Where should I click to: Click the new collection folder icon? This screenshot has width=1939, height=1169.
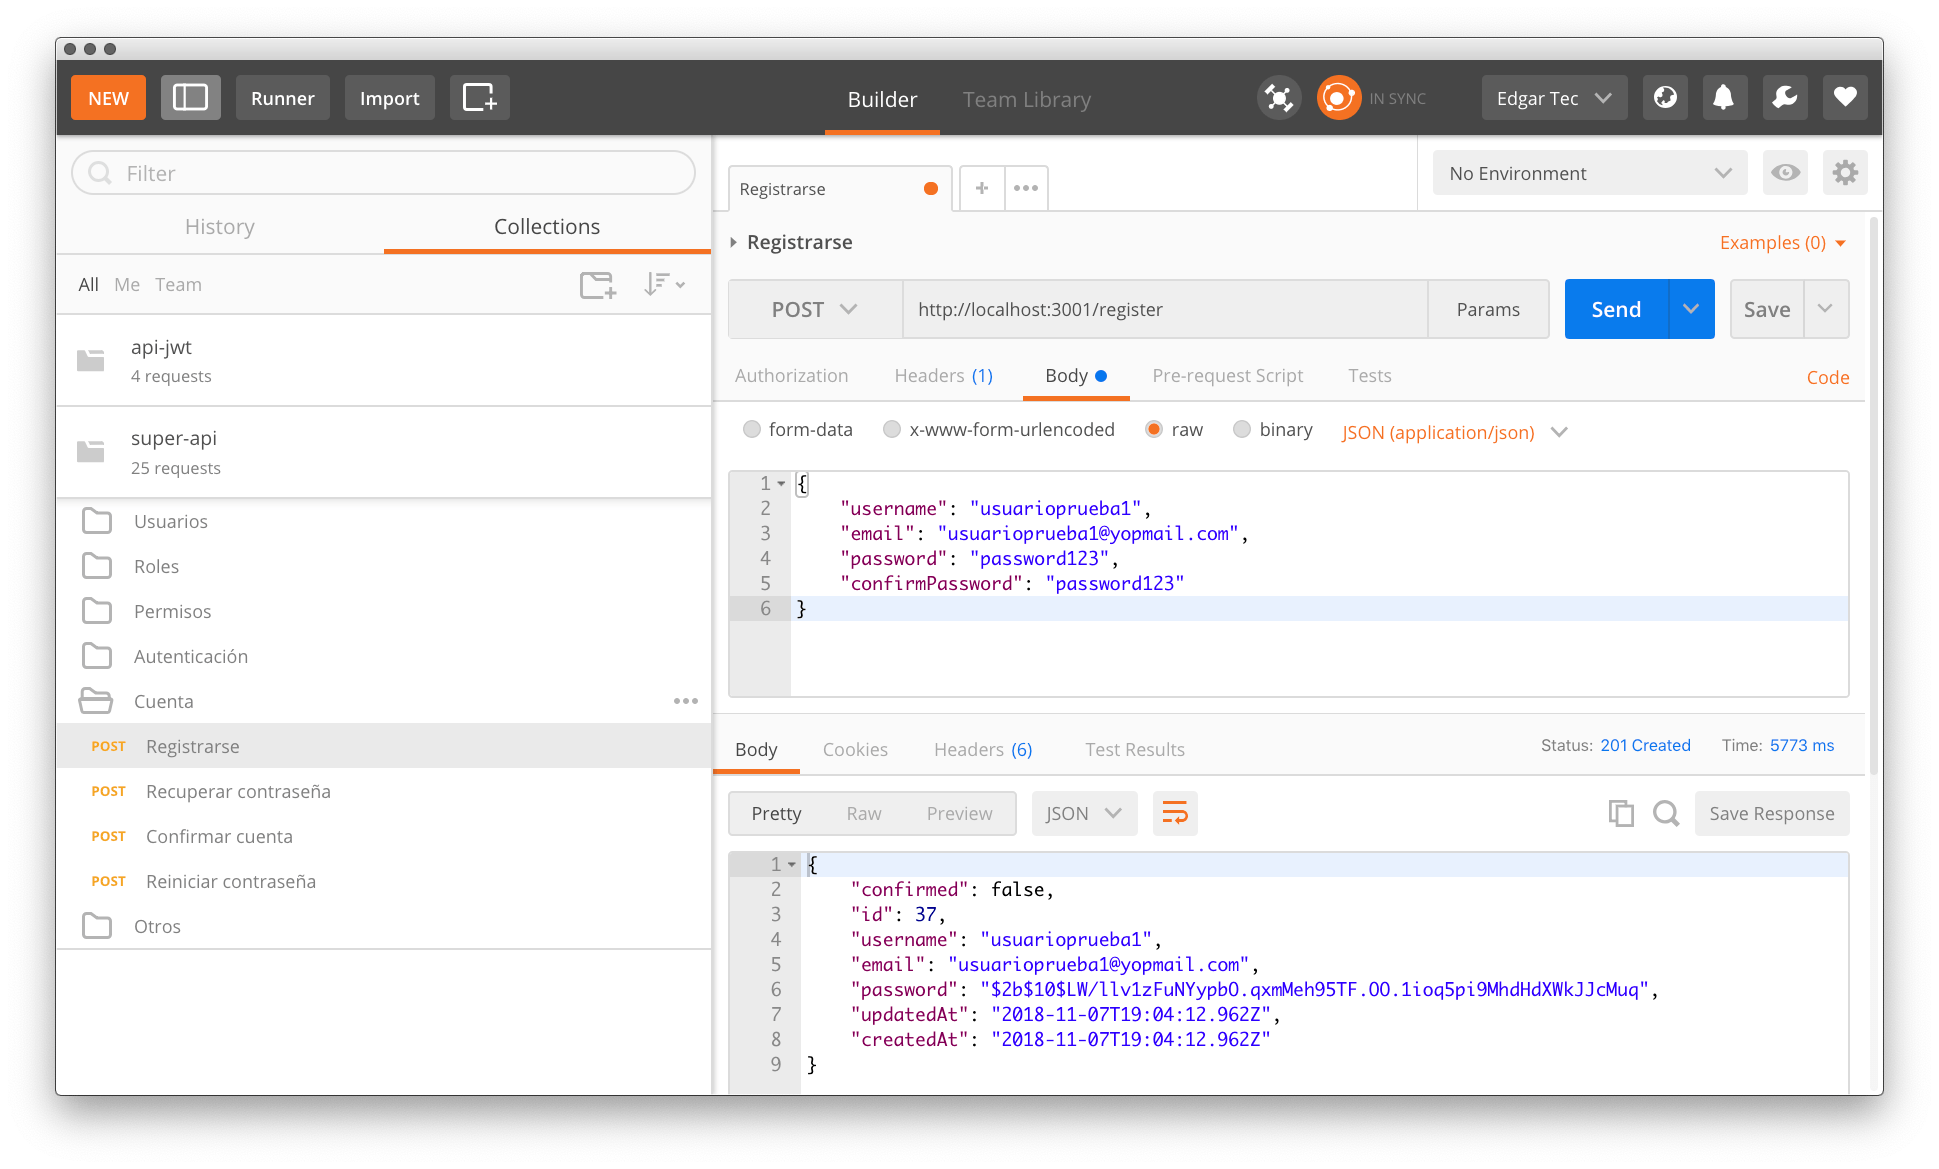pos(598,285)
